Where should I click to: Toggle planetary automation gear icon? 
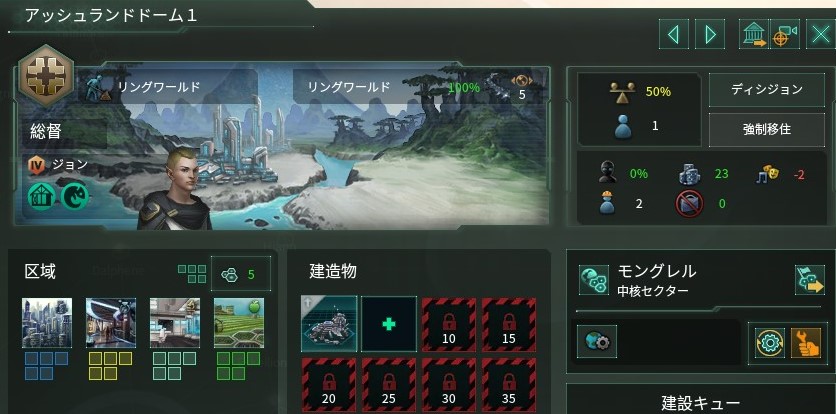pyautogui.click(x=770, y=343)
